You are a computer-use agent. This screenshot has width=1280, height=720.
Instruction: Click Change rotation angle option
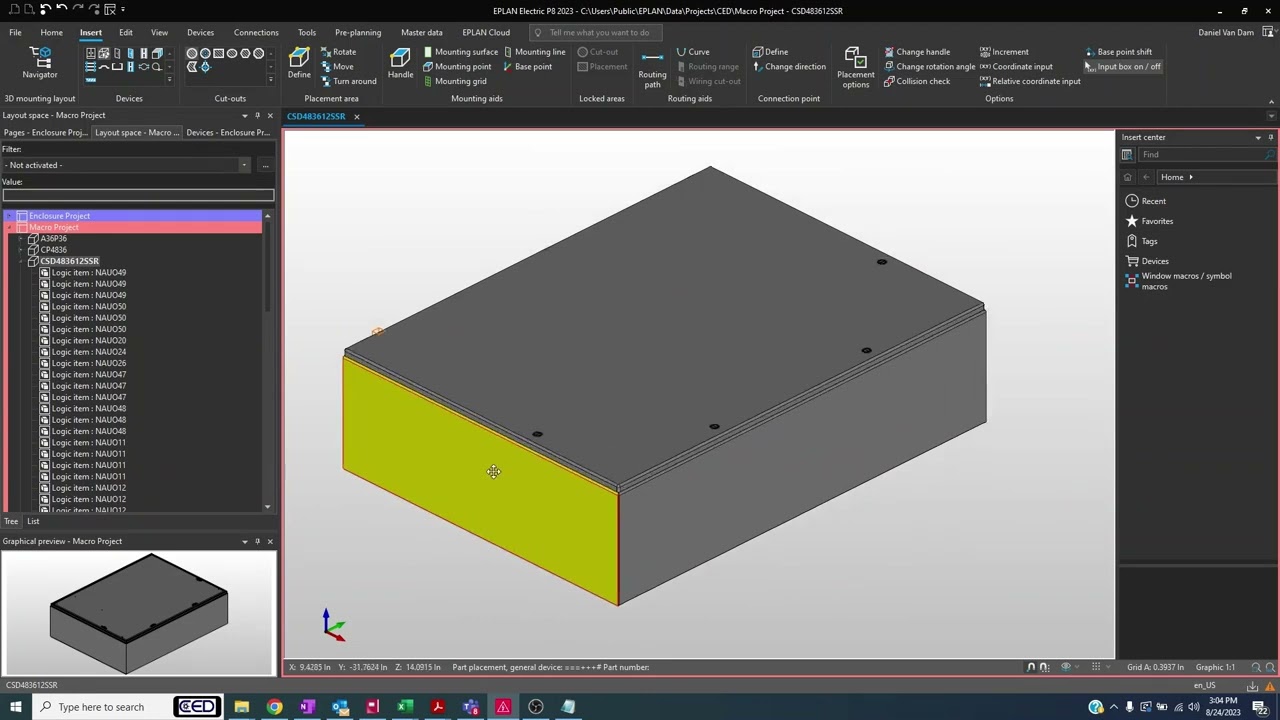(x=929, y=67)
